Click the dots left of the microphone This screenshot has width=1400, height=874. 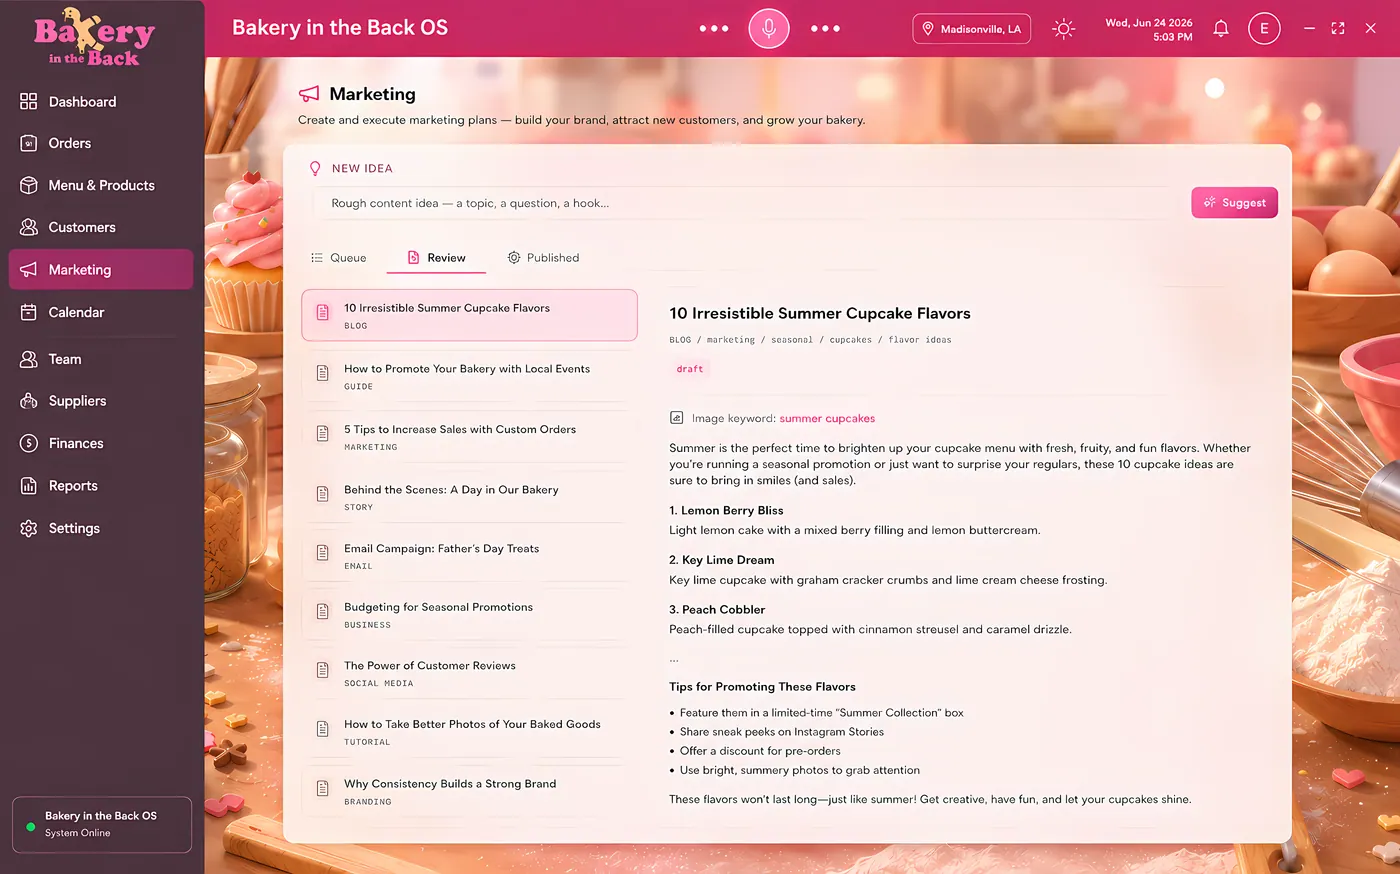(x=714, y=28)
